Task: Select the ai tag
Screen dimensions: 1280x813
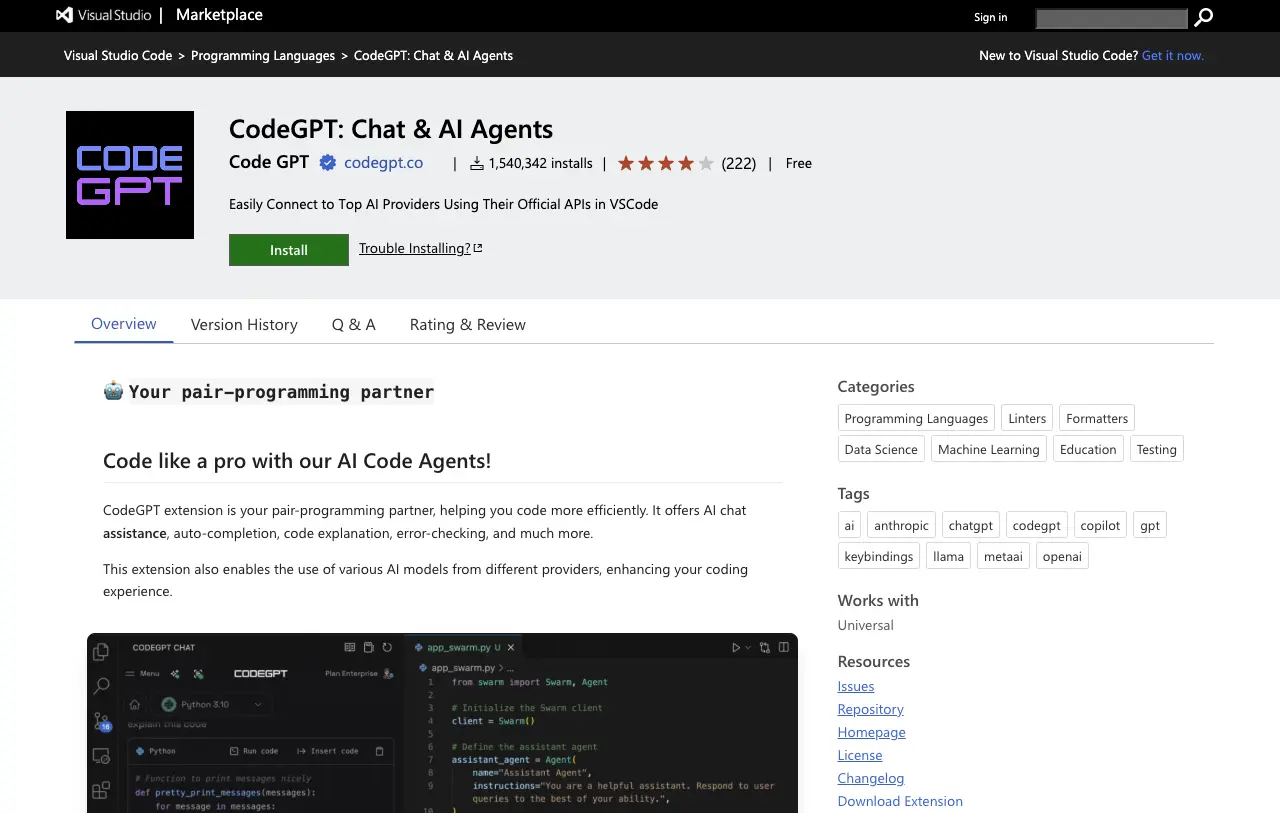Action: click(x=848, y=524)
